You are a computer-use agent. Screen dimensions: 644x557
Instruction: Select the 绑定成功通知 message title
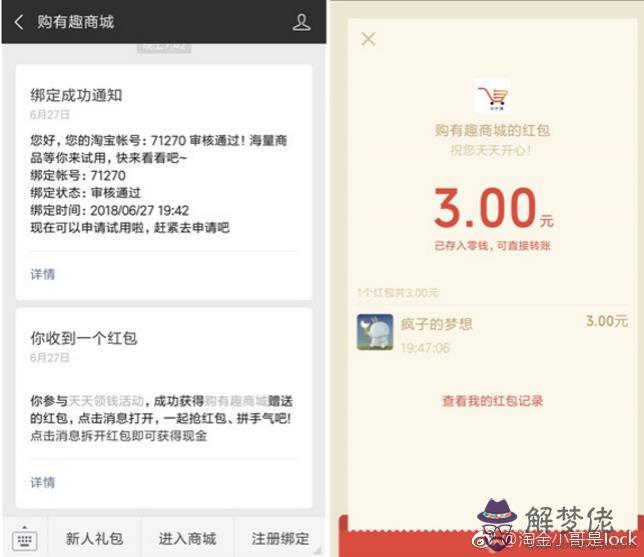(76, 95)
